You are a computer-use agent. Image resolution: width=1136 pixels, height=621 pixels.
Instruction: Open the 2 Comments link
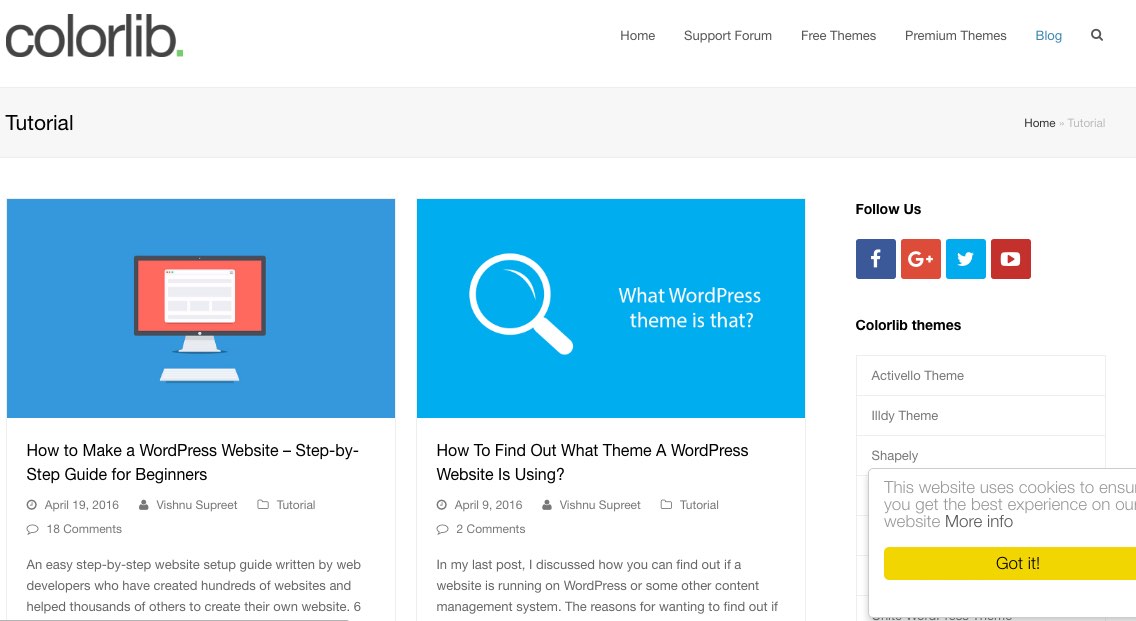tap(490, 529)
